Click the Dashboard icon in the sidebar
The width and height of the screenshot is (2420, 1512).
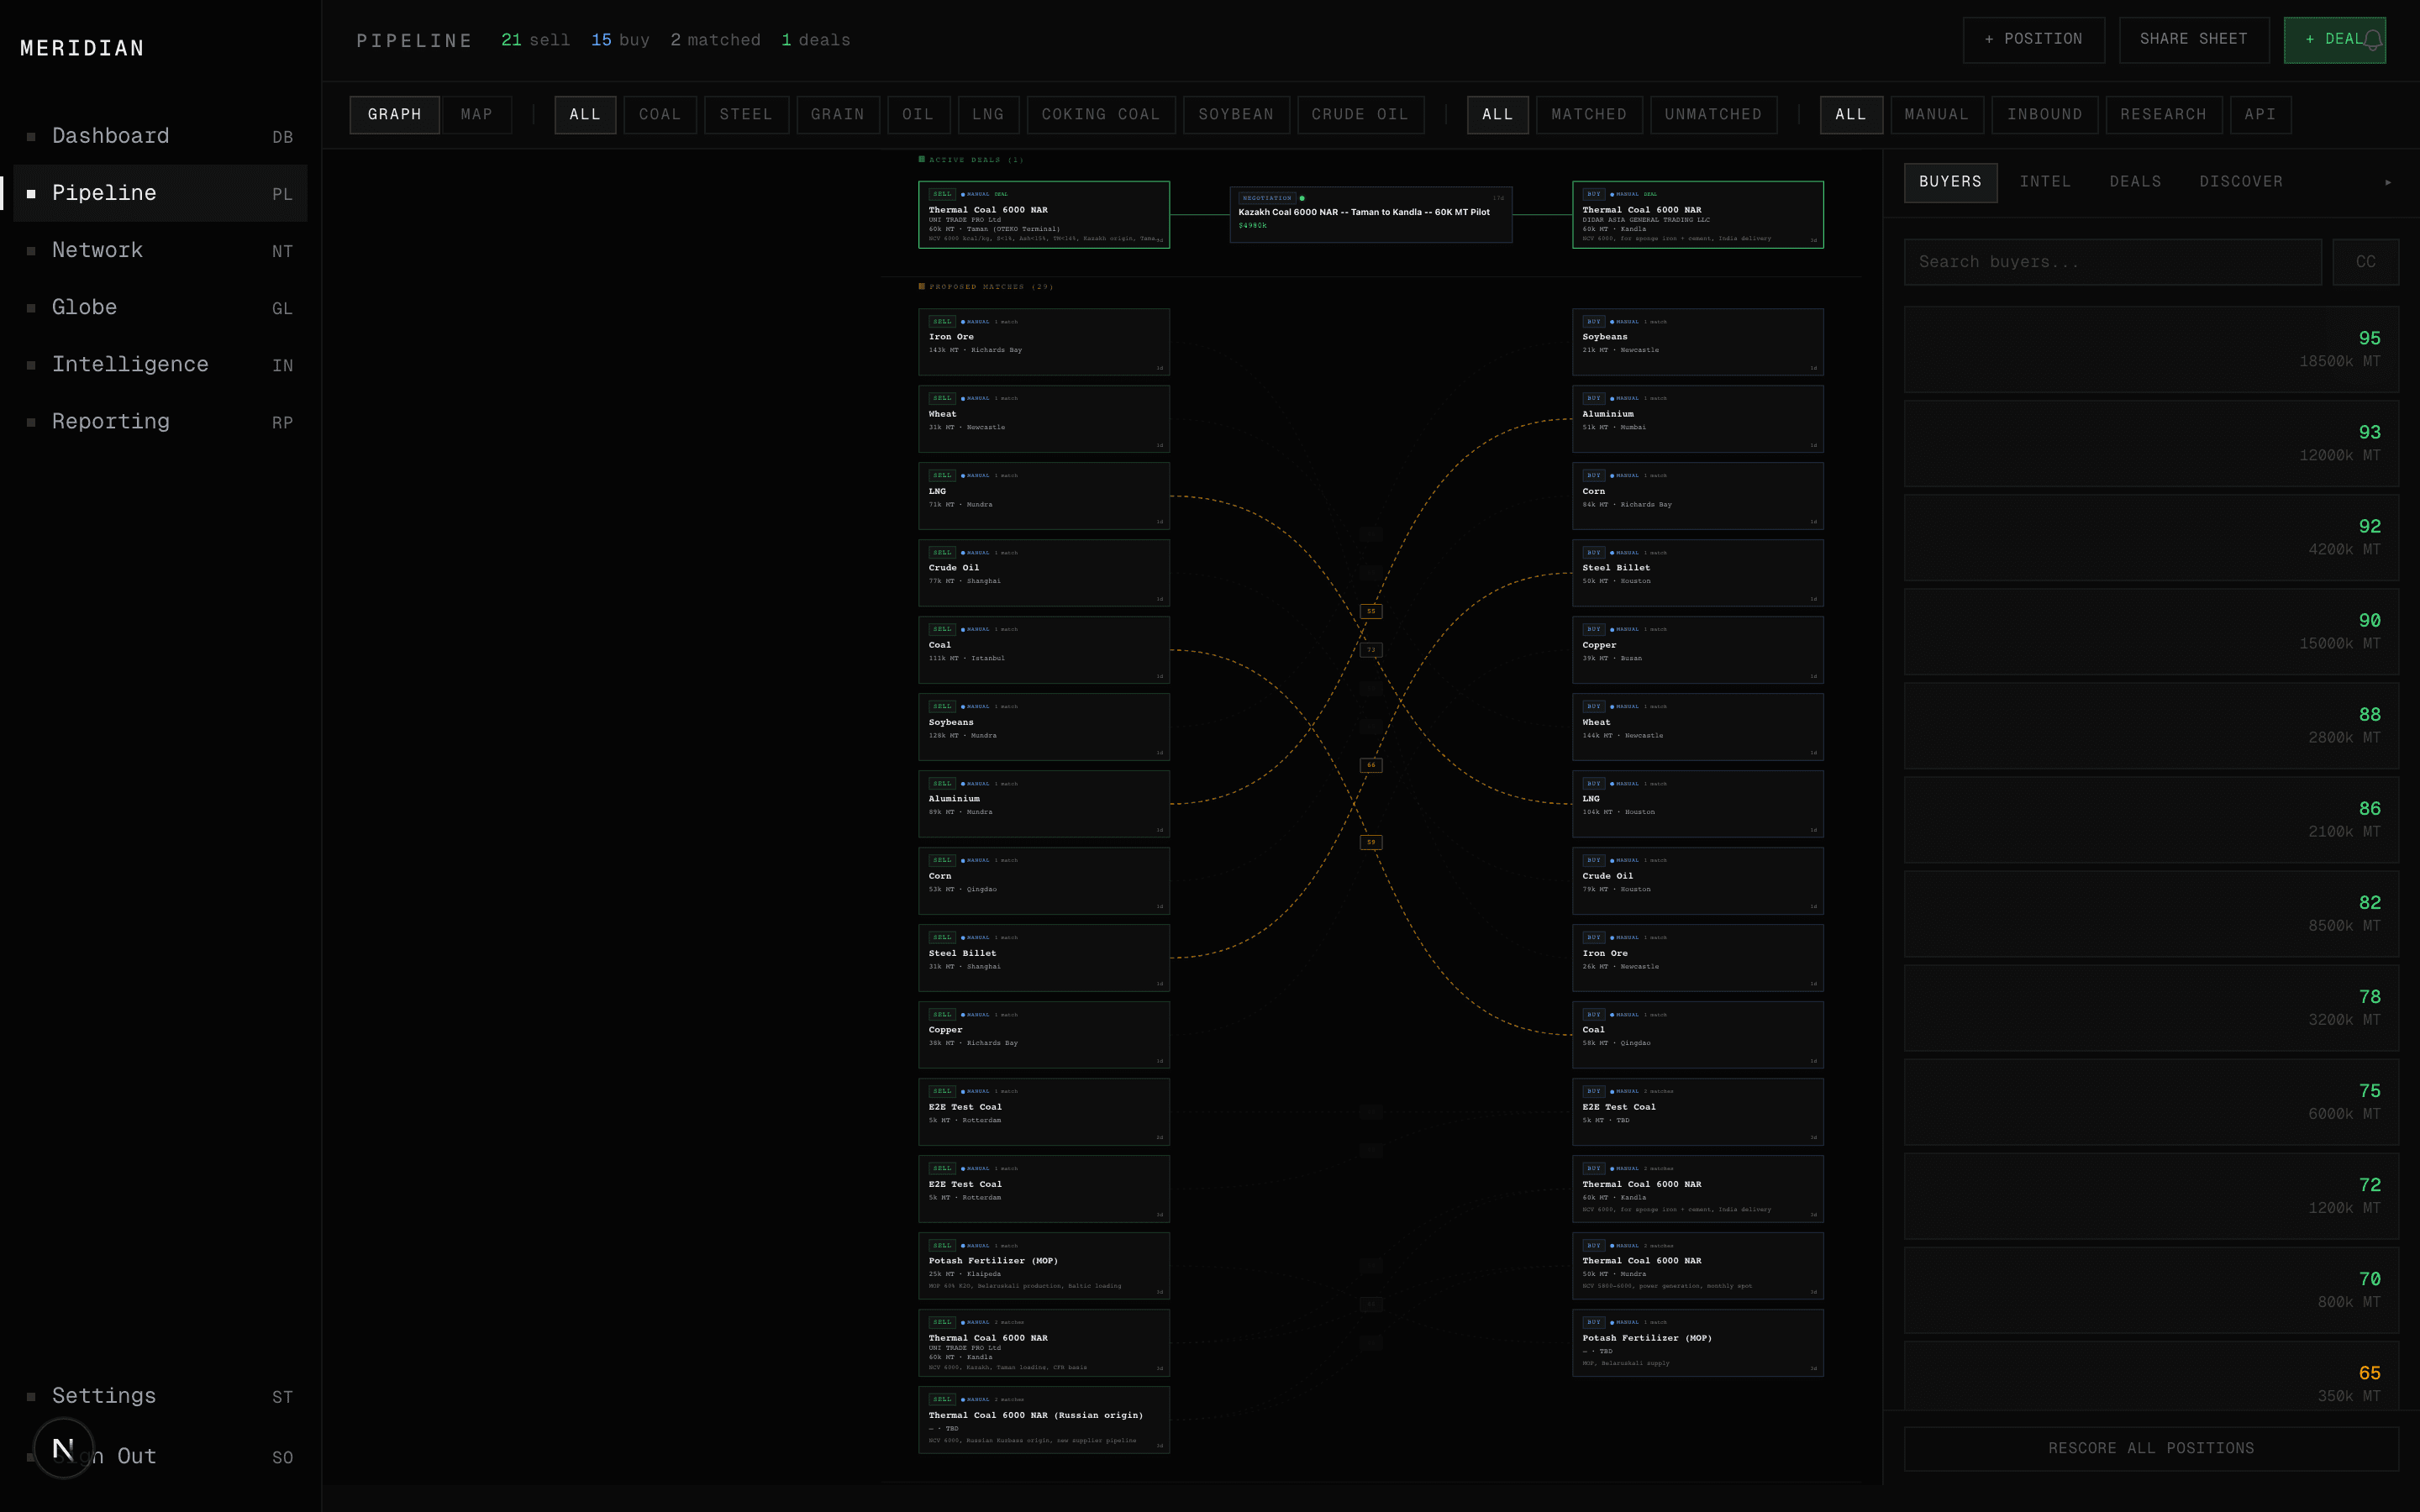(x=31, y=136)
